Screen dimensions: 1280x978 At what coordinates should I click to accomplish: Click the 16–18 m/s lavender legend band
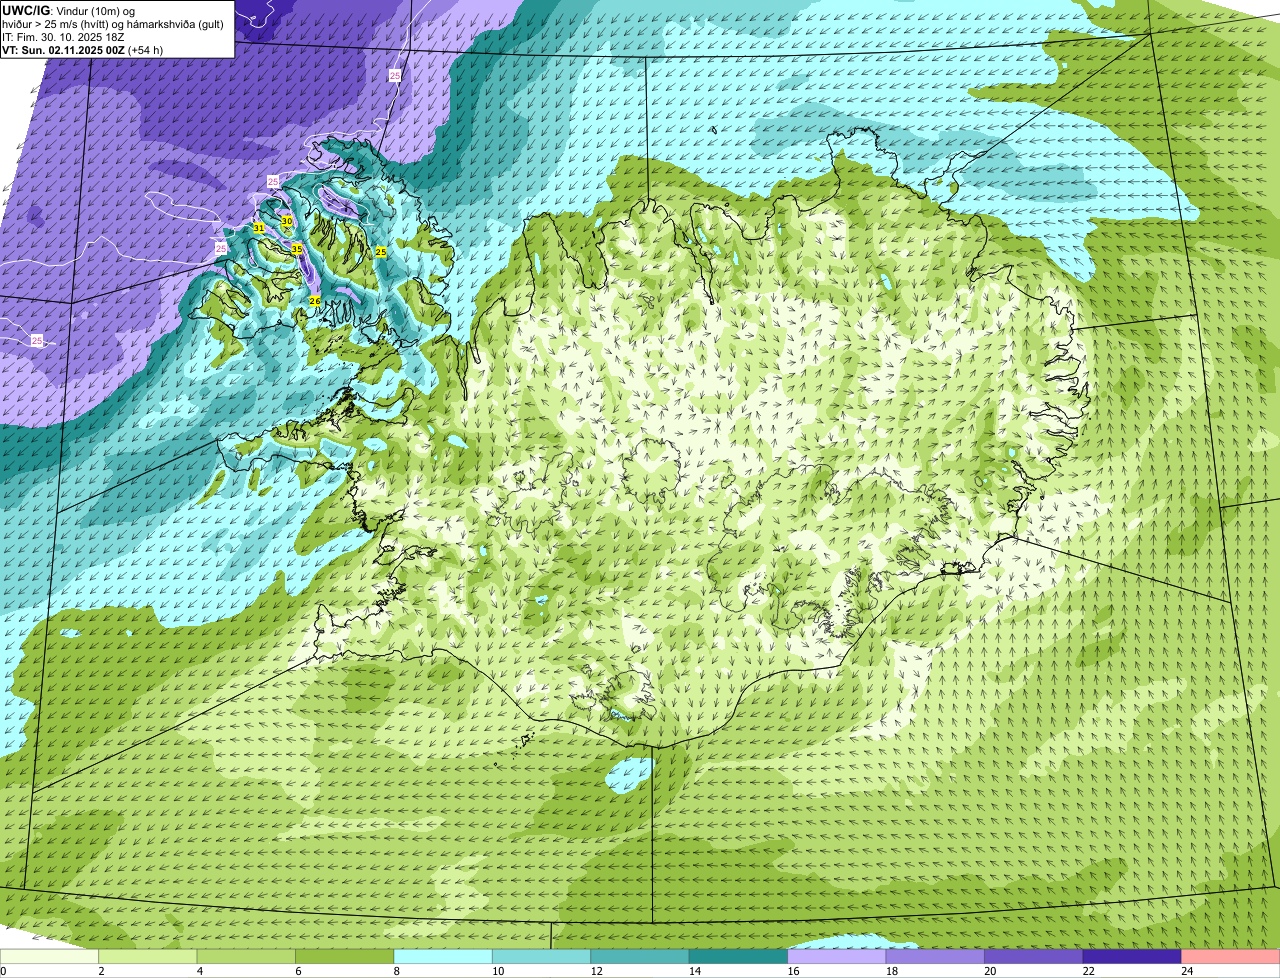[837, 956]
